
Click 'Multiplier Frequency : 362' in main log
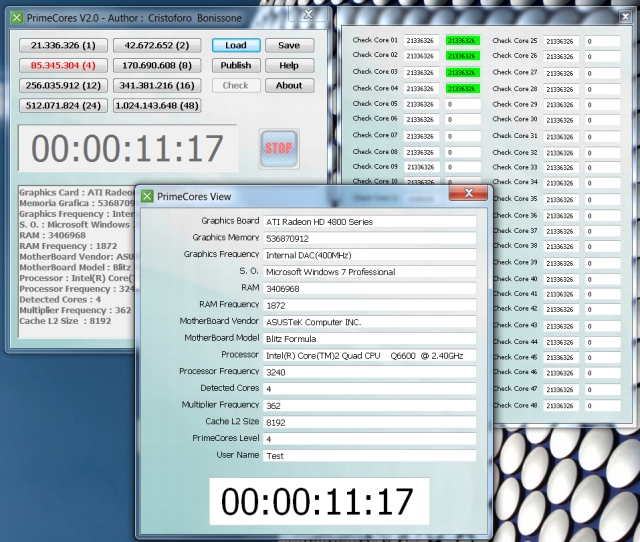click(75, 310)
